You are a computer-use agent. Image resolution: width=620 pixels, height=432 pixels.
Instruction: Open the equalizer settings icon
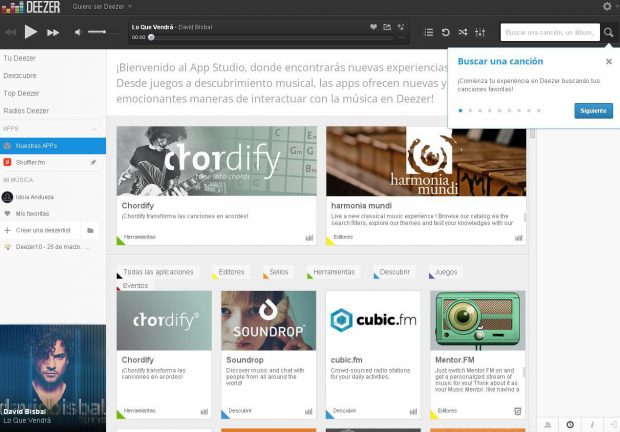click(x=480, y=32)
